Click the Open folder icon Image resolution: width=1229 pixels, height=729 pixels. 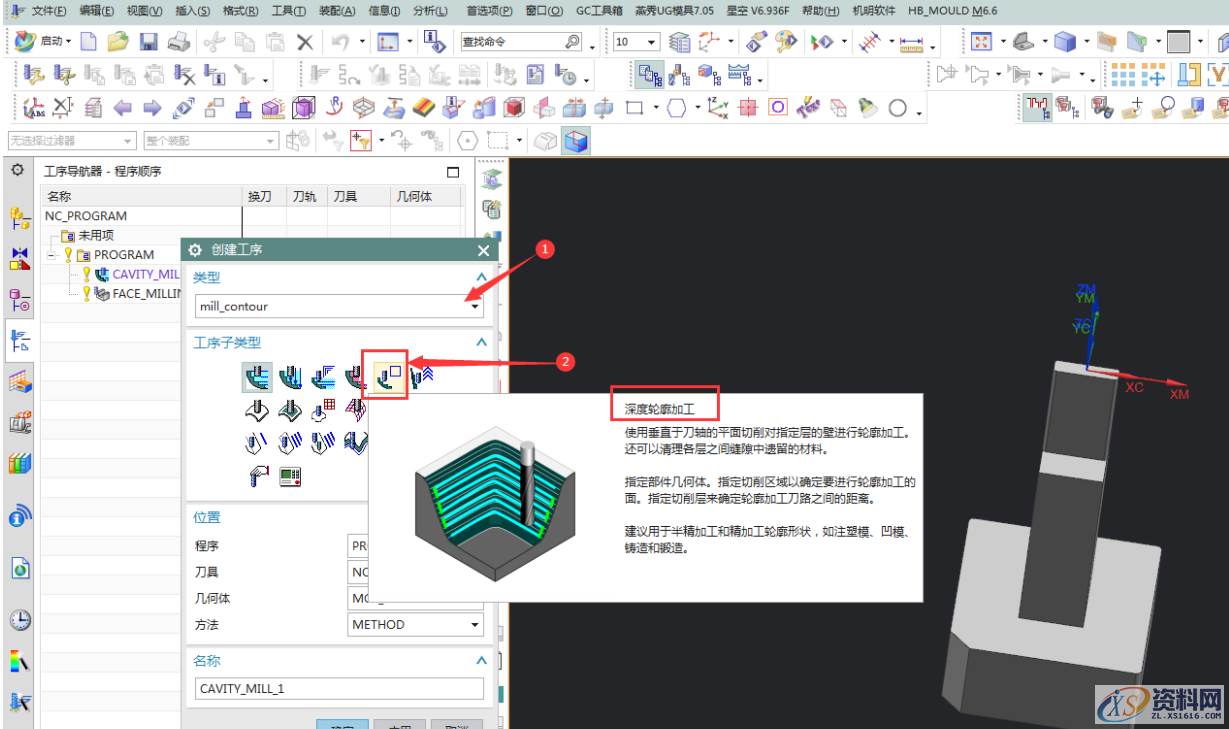pyautogui.click(x=118, y=42)
